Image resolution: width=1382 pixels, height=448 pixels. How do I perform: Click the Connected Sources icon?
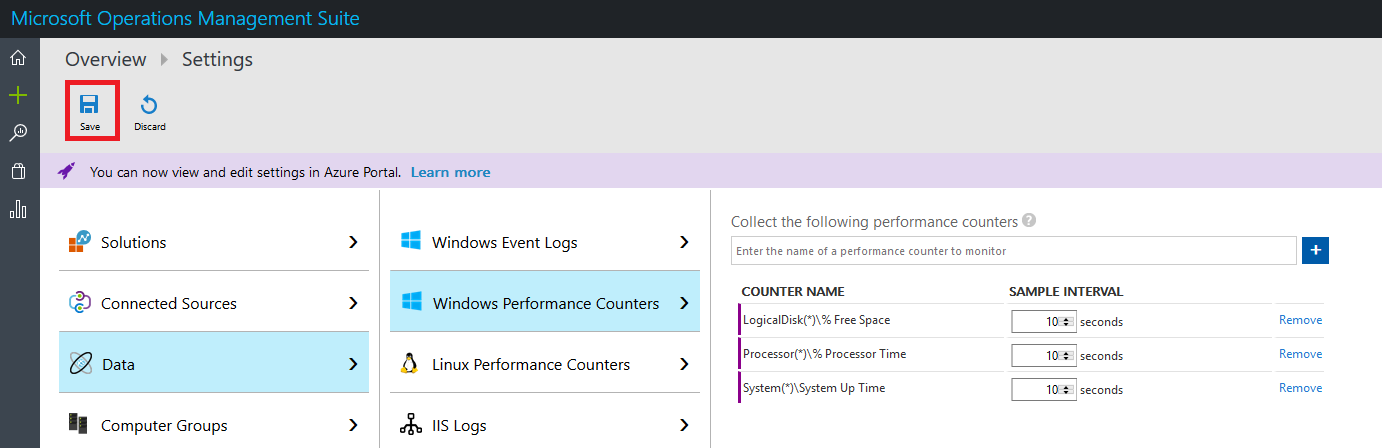(80, 303)
